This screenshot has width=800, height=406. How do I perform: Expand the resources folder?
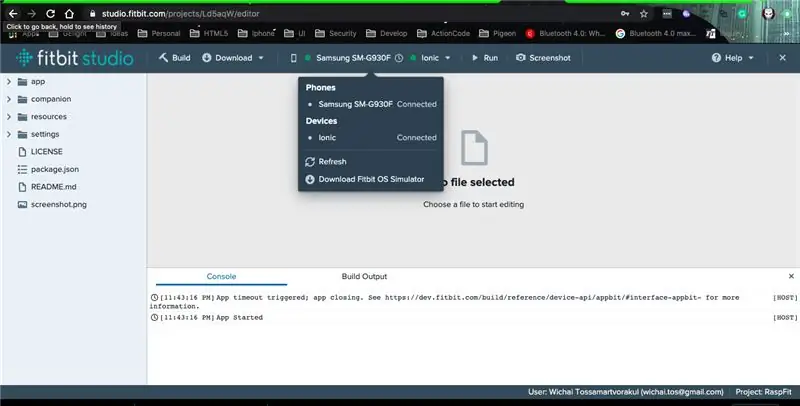click(x=9, y=117)
